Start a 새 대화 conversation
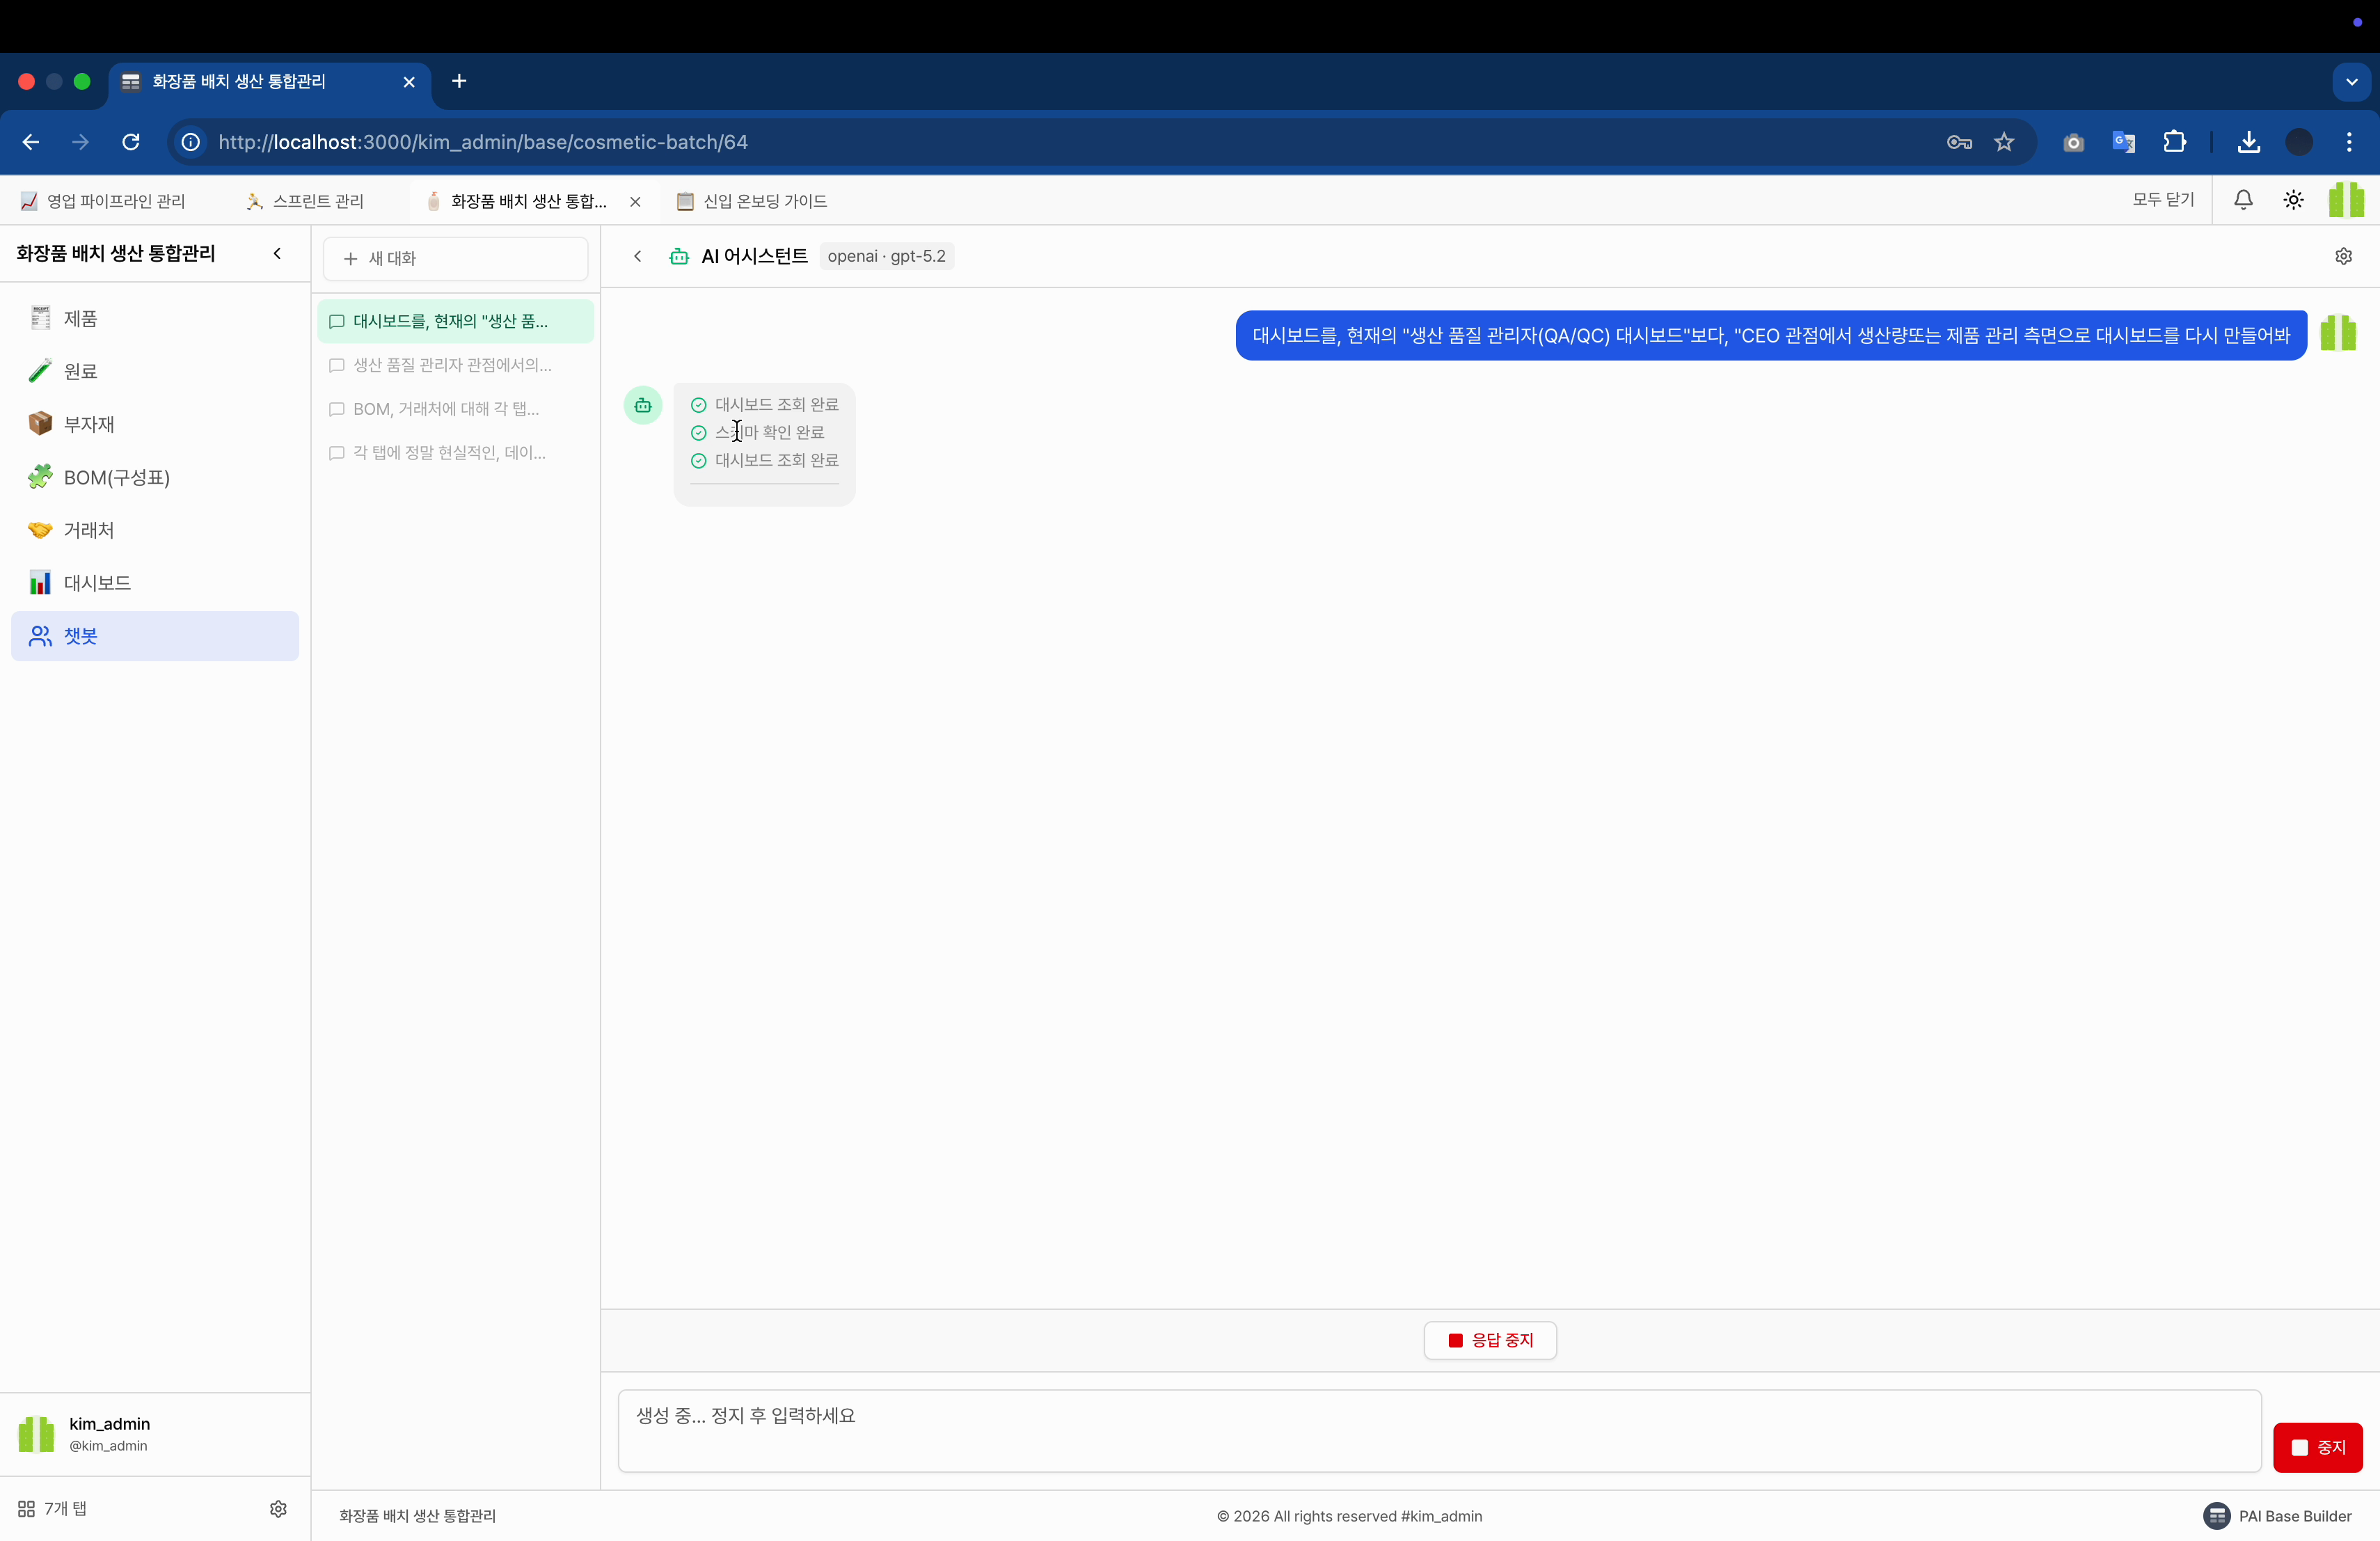 point(455,258)
